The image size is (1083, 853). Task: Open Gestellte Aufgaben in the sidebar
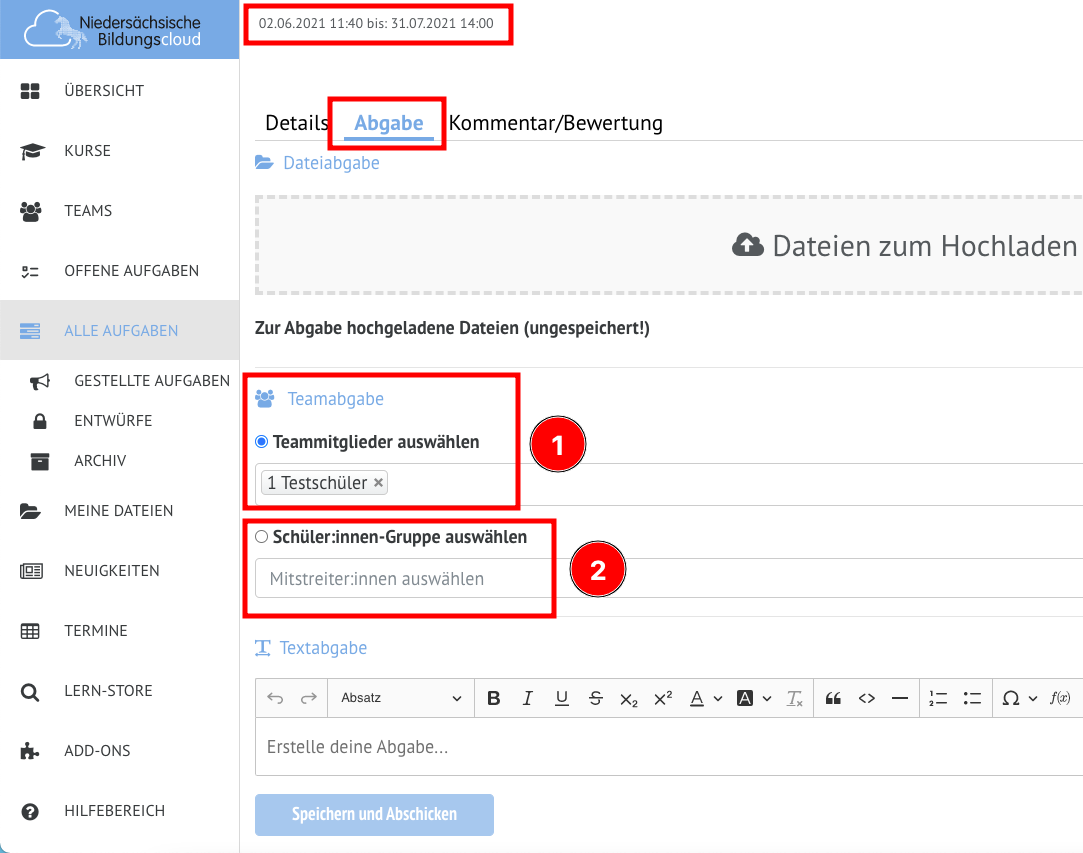(151, 381)
